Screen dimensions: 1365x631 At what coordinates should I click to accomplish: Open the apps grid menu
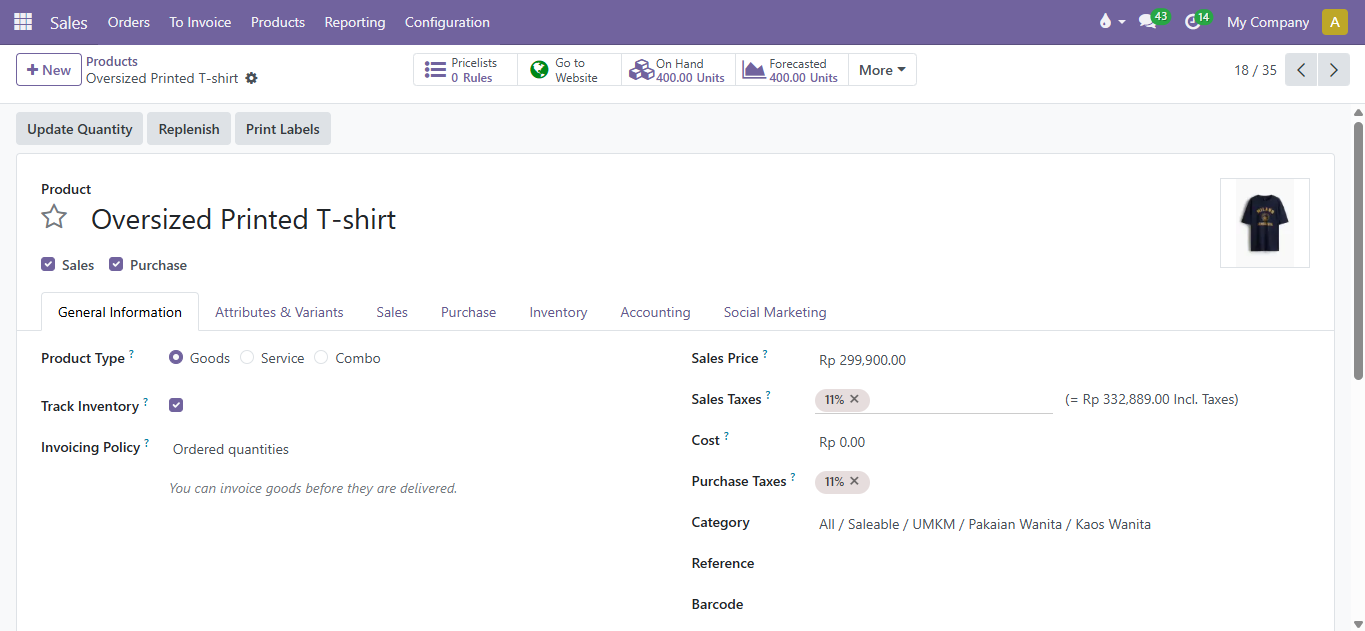[22, 21]
